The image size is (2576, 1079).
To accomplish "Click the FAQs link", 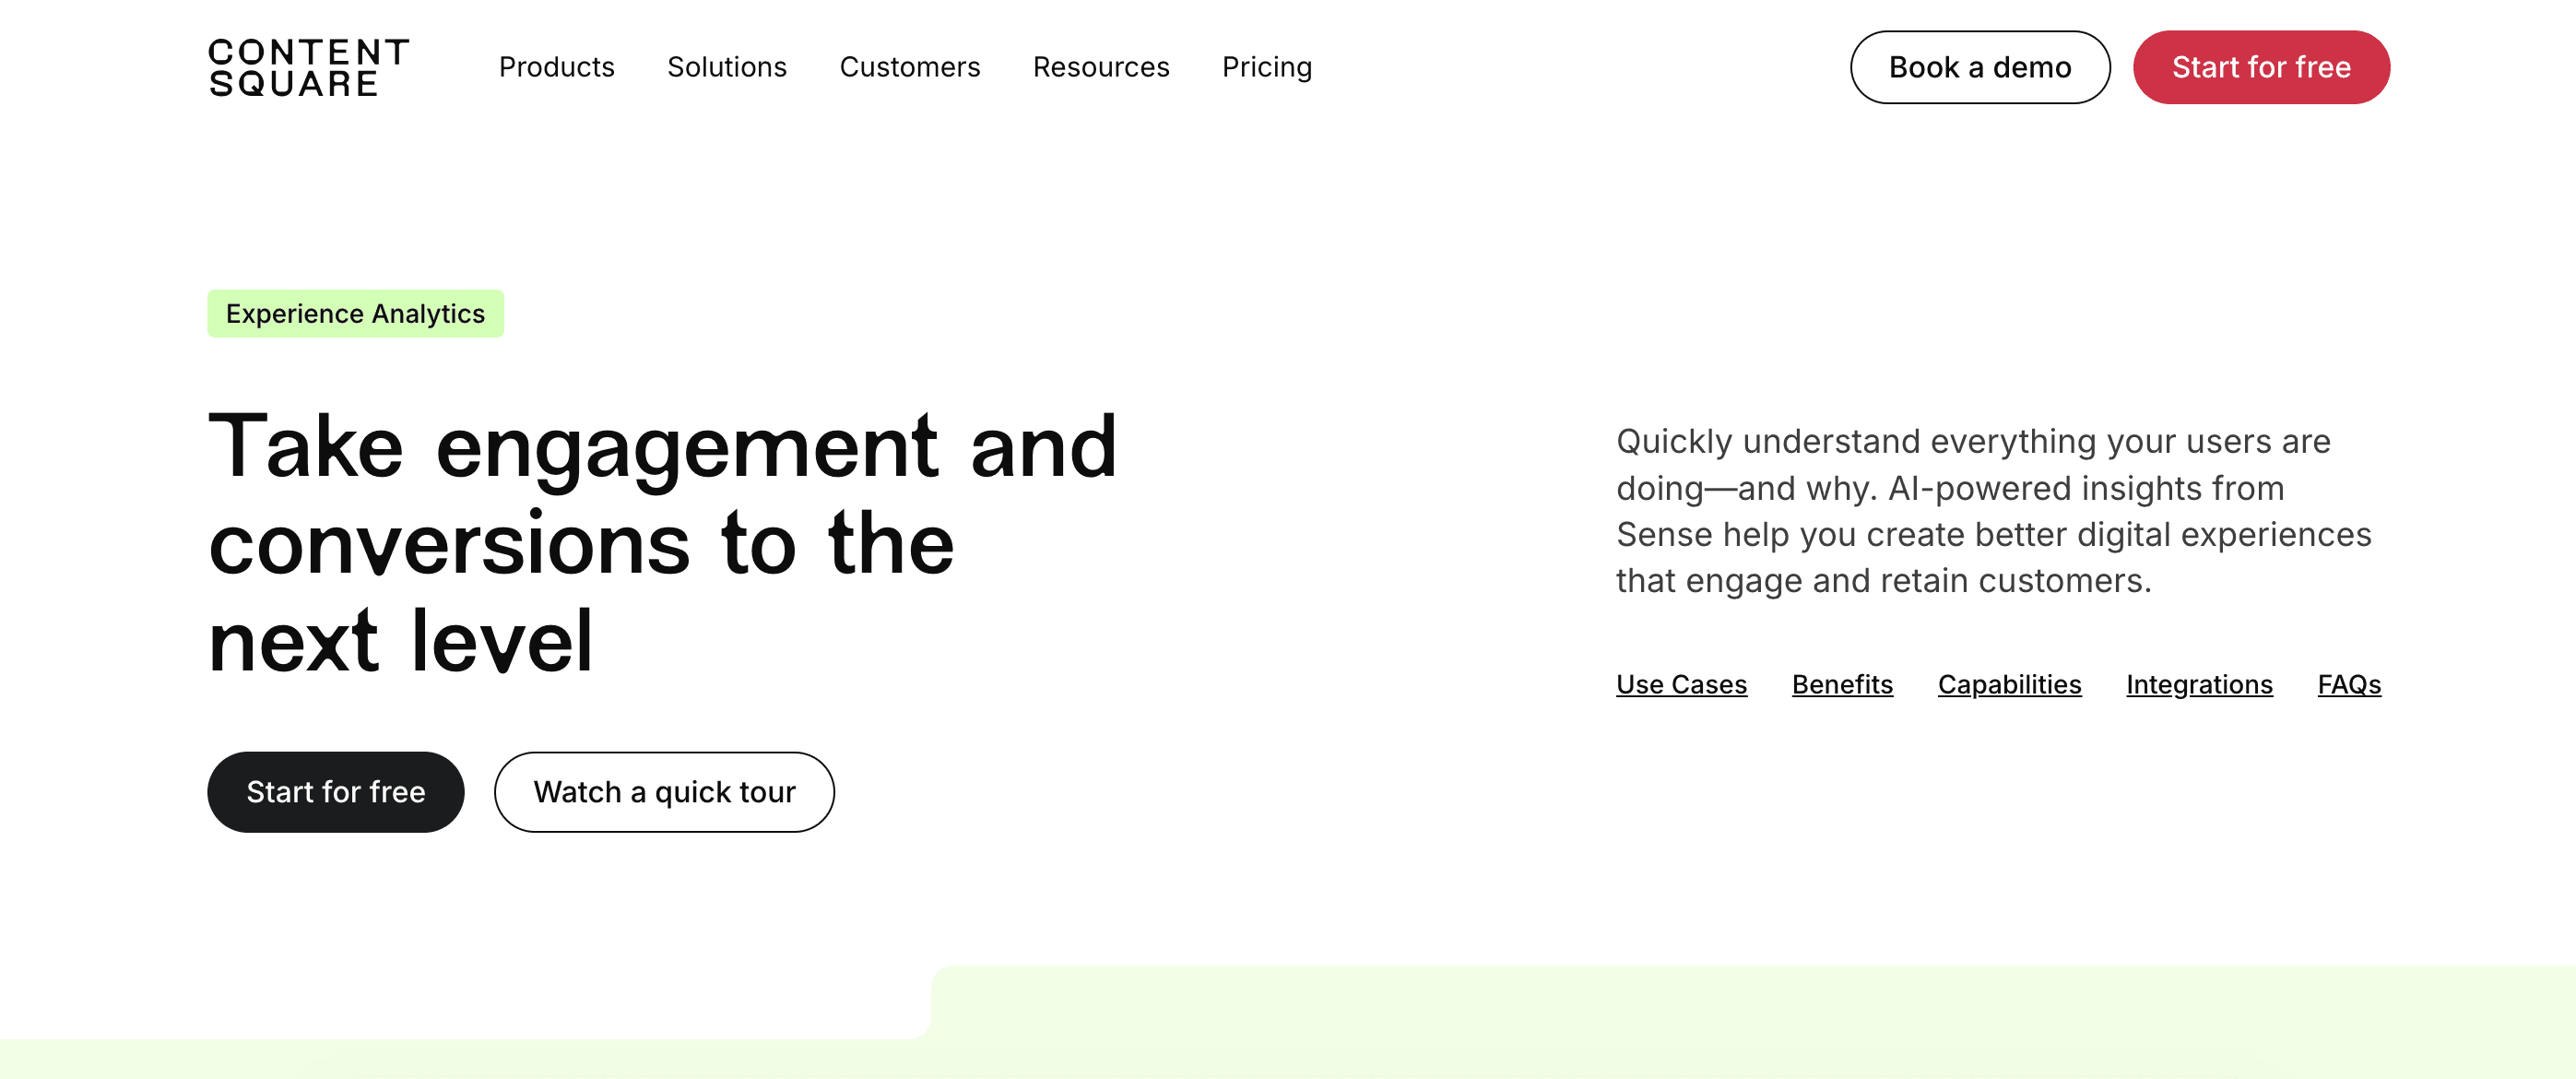I will 2349,684.
